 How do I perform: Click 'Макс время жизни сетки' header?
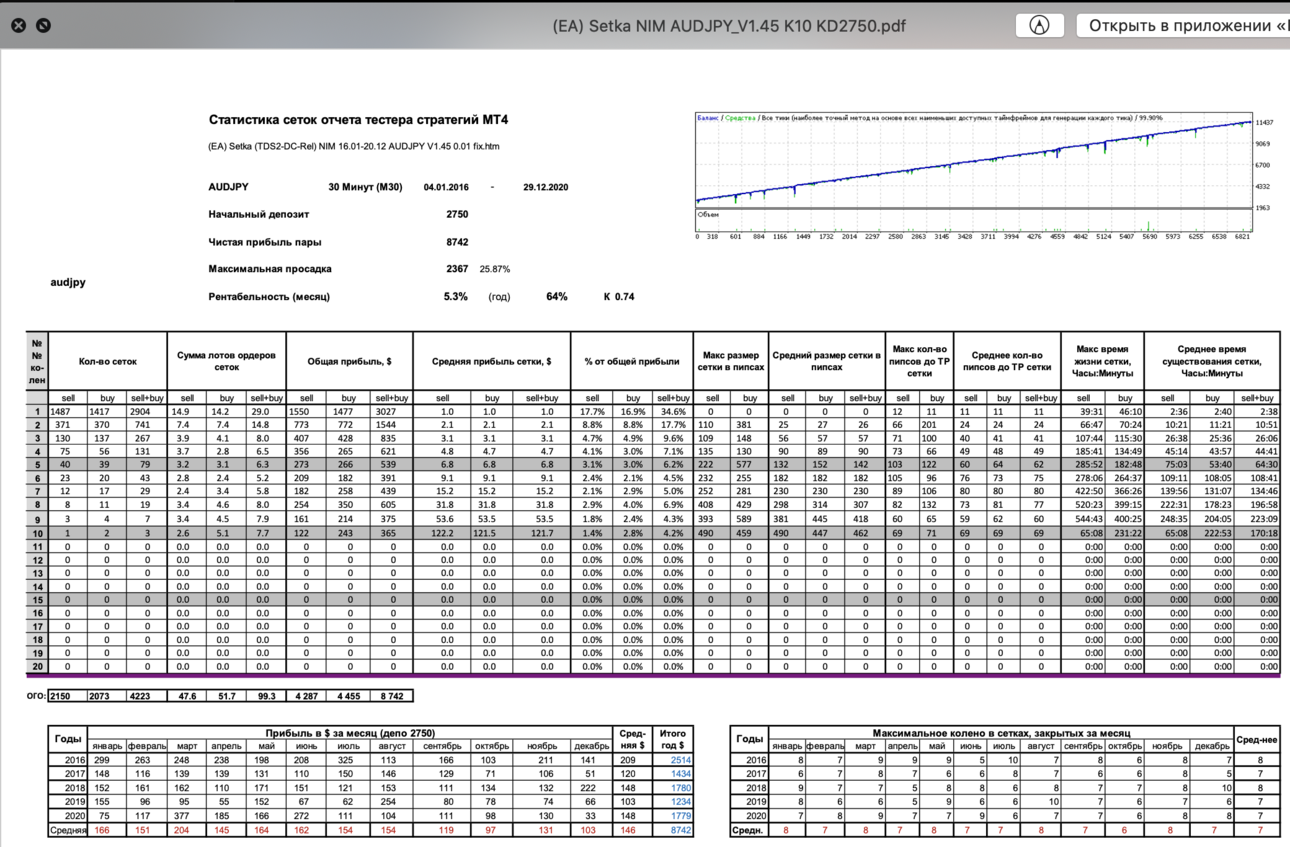coord(1103,361)
